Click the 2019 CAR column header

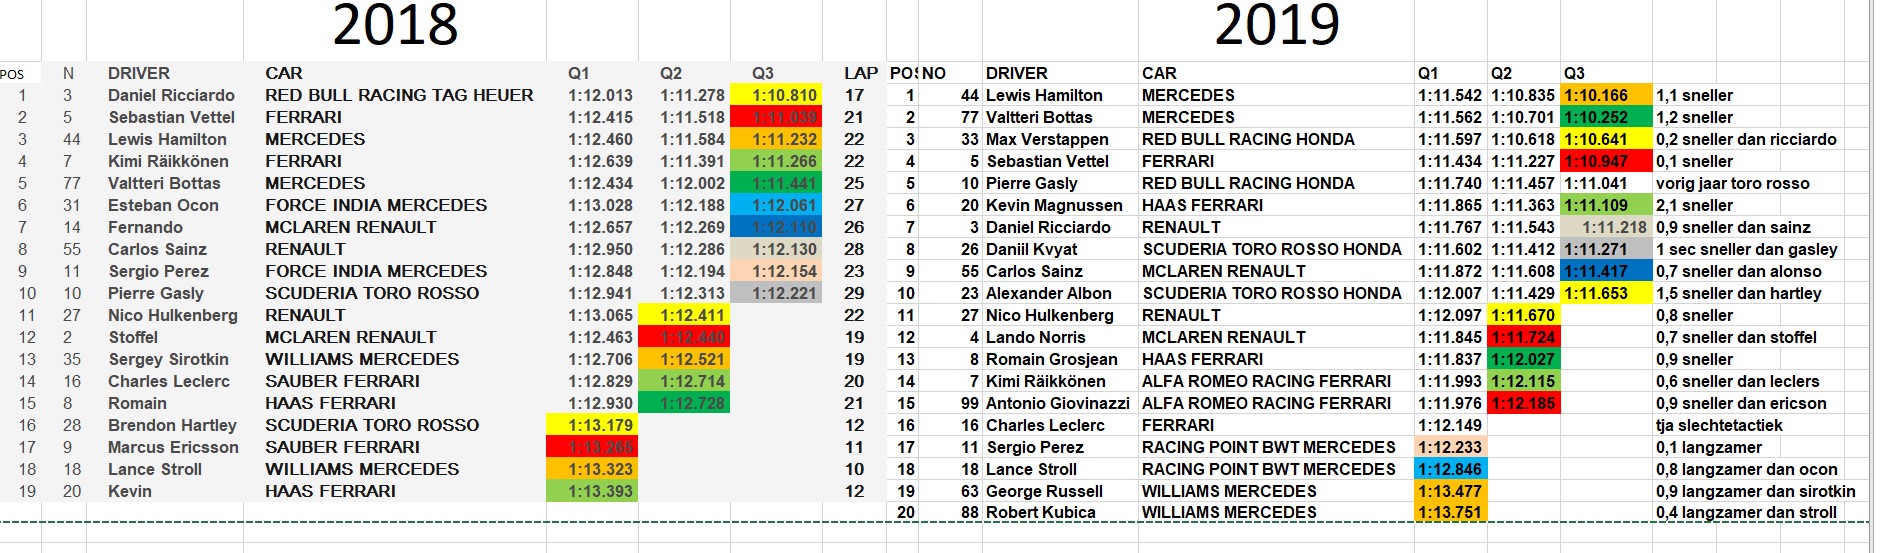point(1159,73)
